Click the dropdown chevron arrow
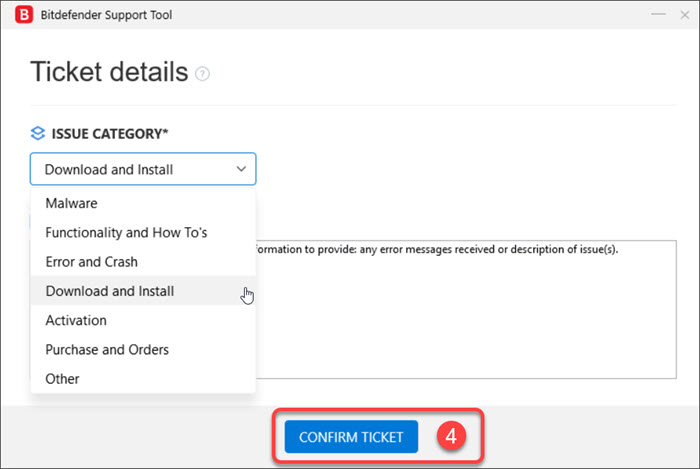Screen dimensions: 700x469 [241, 169]
